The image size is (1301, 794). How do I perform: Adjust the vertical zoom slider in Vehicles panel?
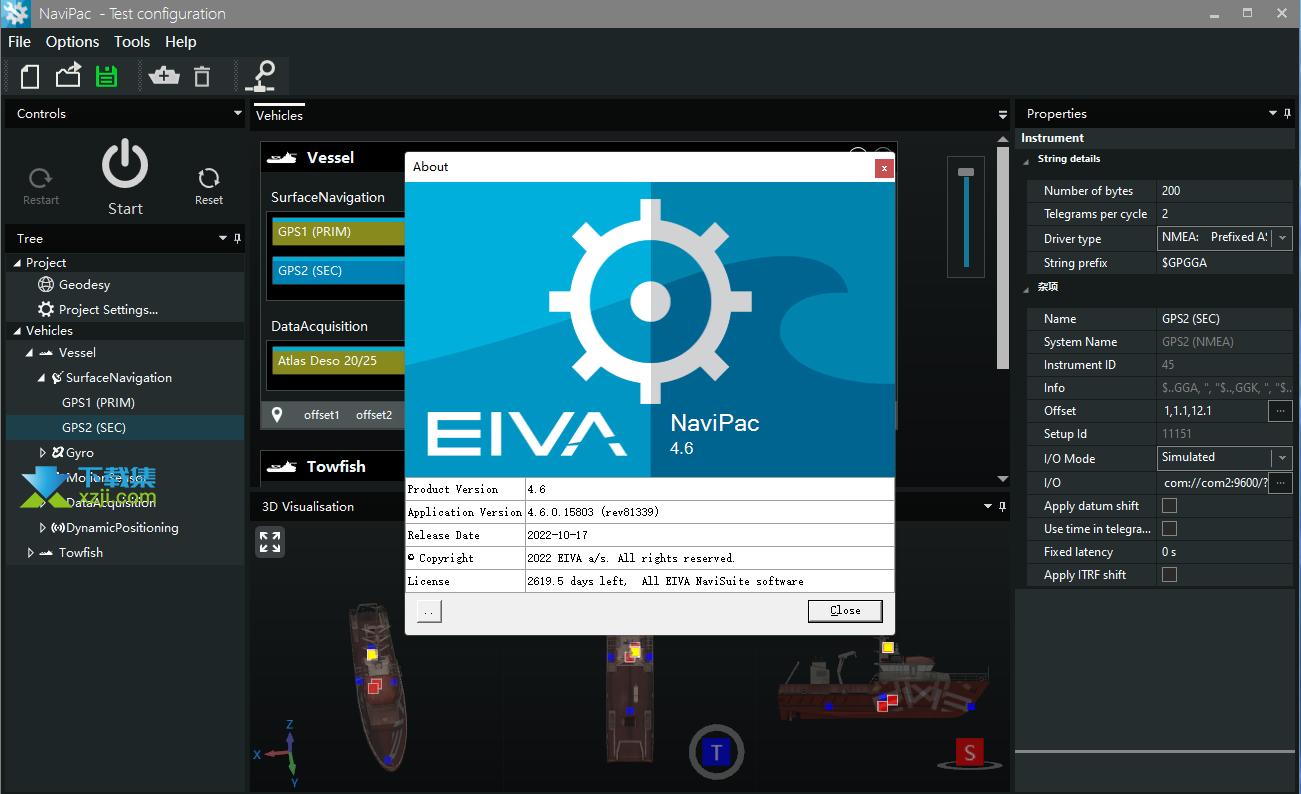(965, 173)
